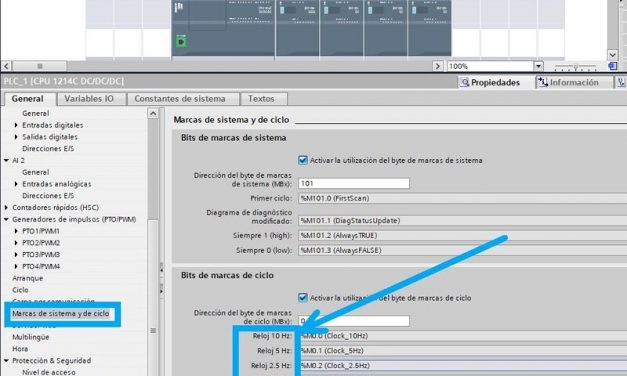Select Marcas de sistema y de ciclo

(61, 314)
